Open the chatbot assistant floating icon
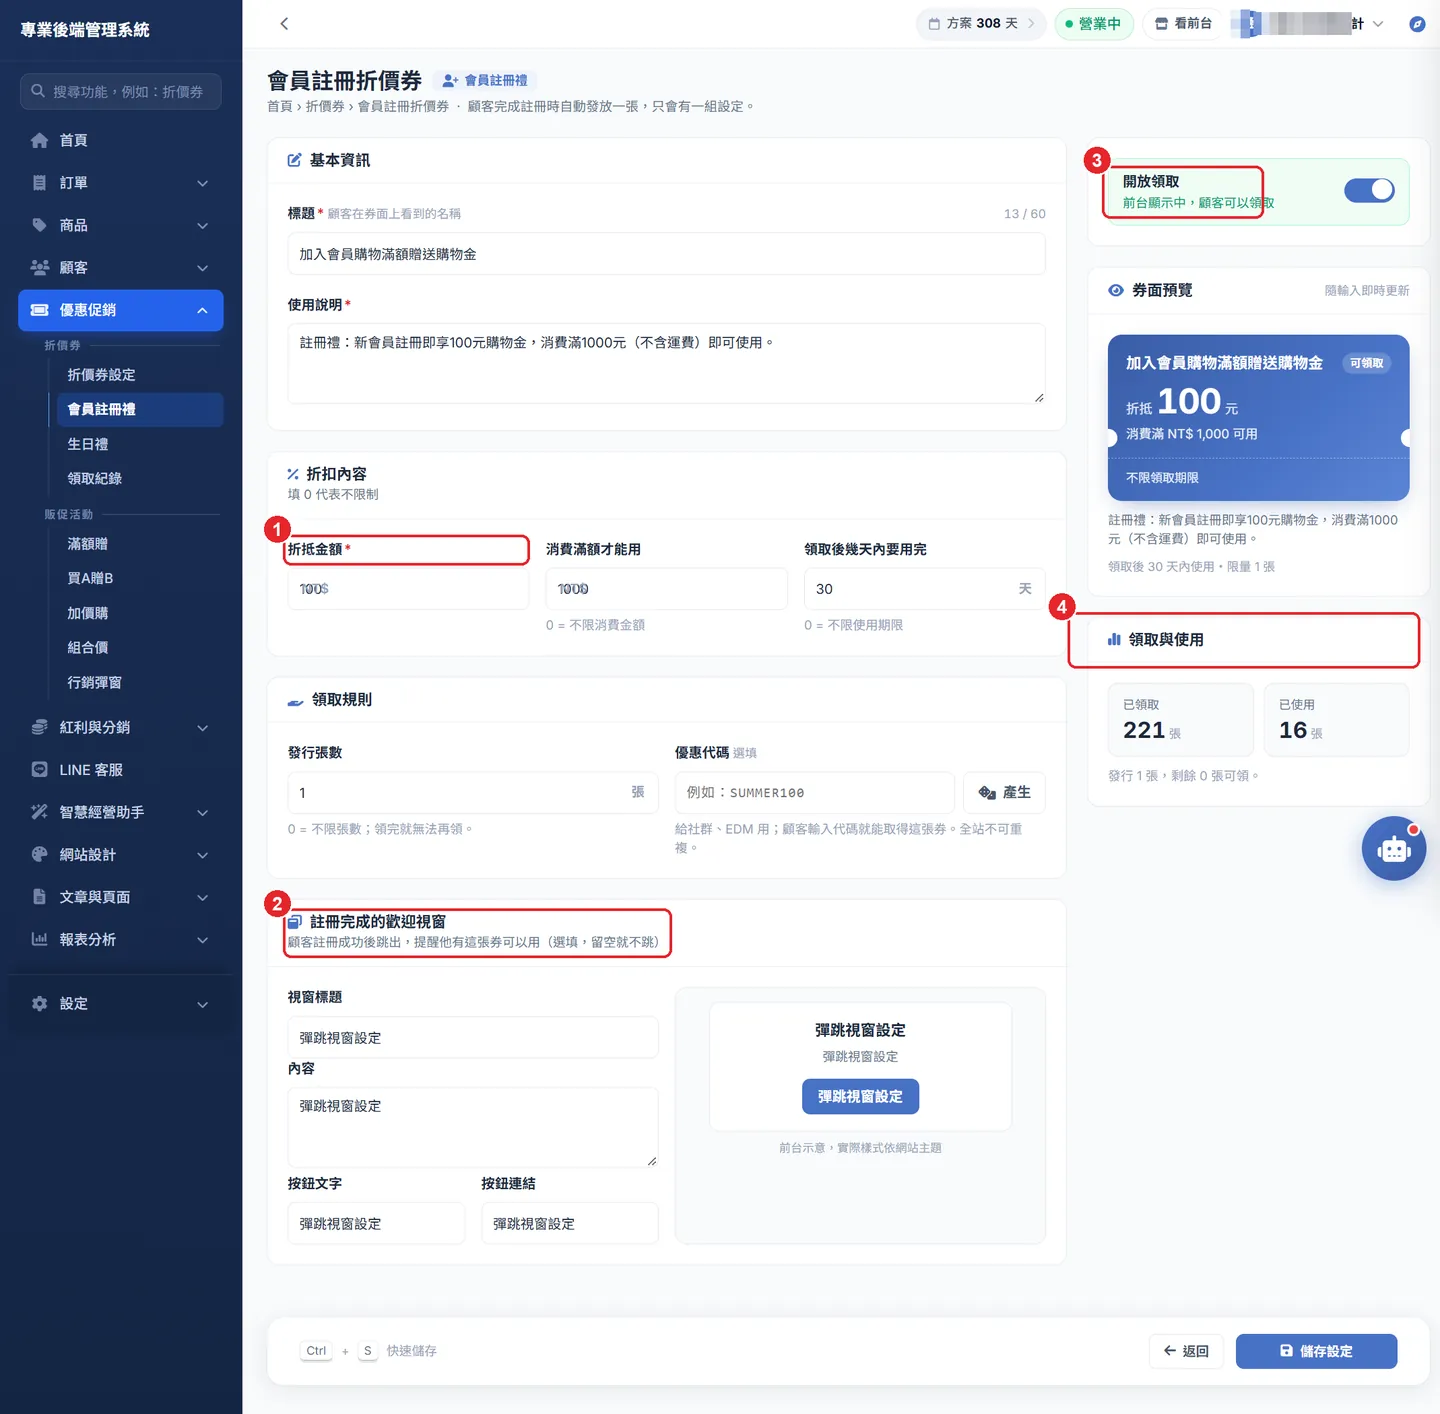The image size is (1440, 1414). pyautogui.click(x=1393, y=849)
